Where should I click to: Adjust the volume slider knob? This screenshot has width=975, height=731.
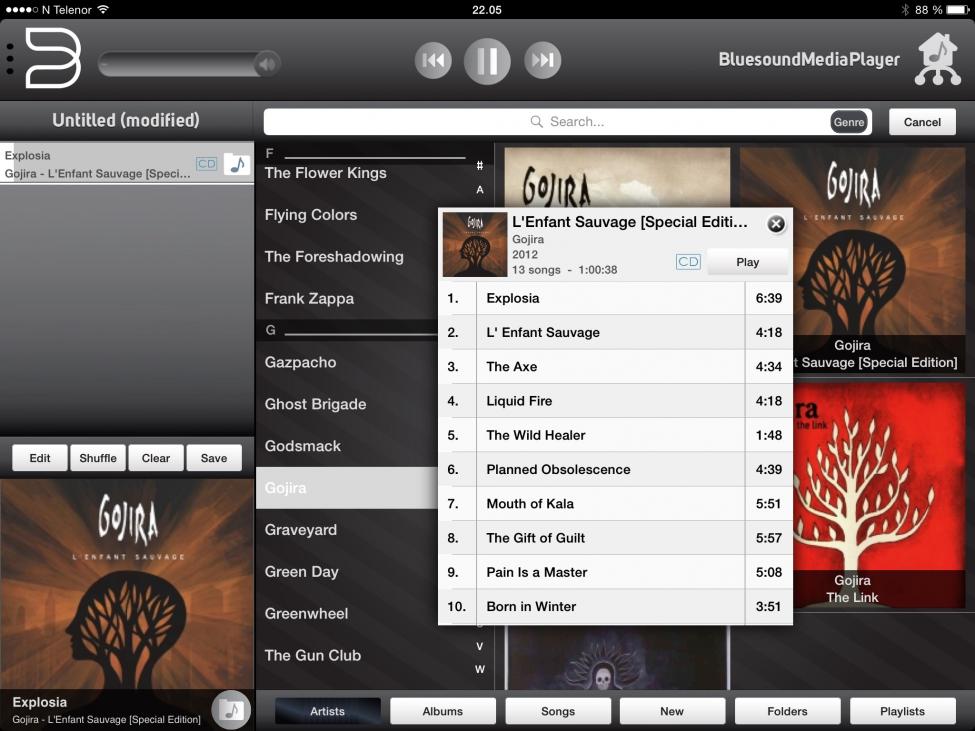267,63
